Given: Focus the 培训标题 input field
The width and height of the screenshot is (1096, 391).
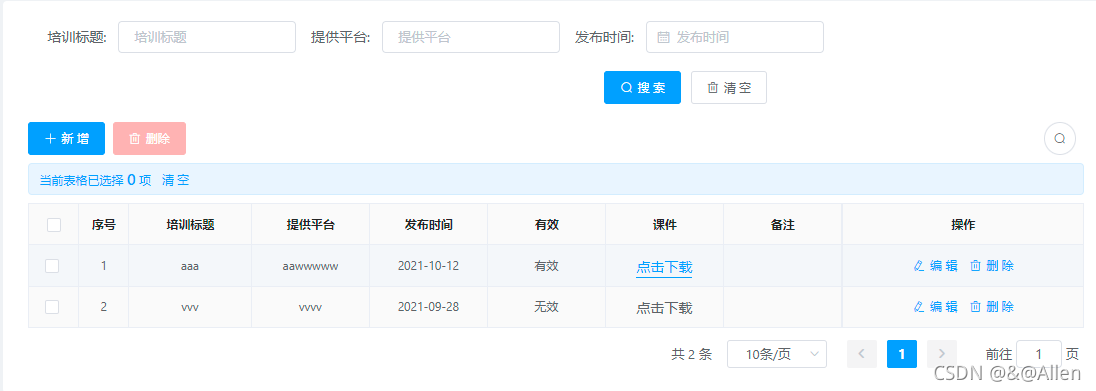Looking at the screenshot, I should click(x=207, y=37).
